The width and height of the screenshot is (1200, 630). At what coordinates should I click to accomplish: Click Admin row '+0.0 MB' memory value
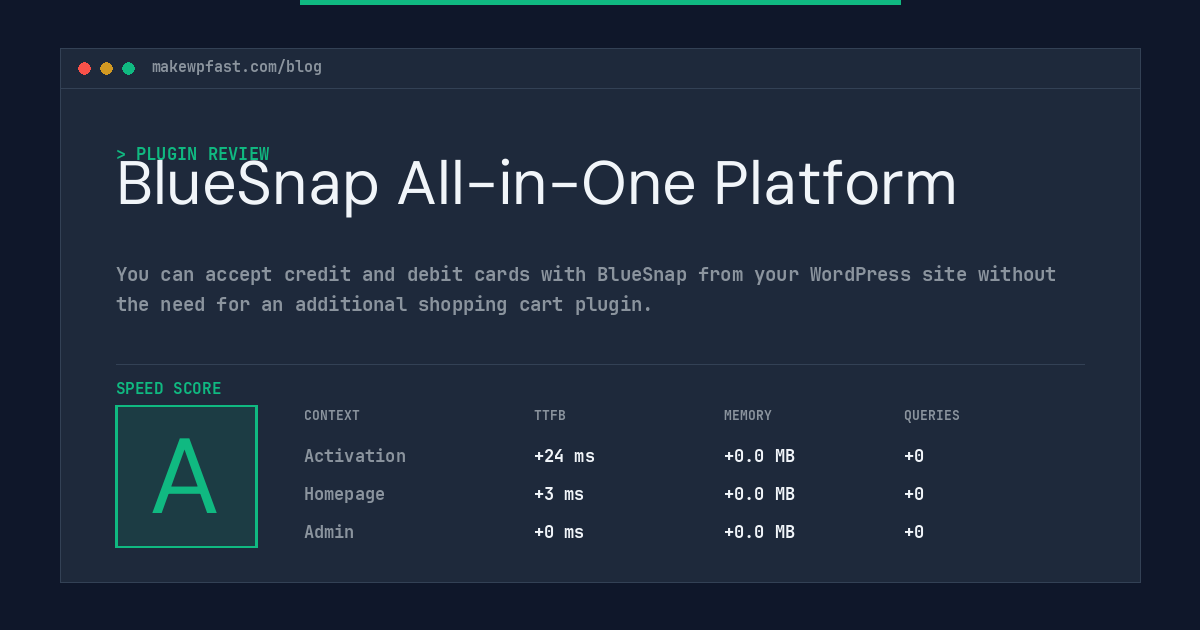pyautogui.click(x=759, y=532)
